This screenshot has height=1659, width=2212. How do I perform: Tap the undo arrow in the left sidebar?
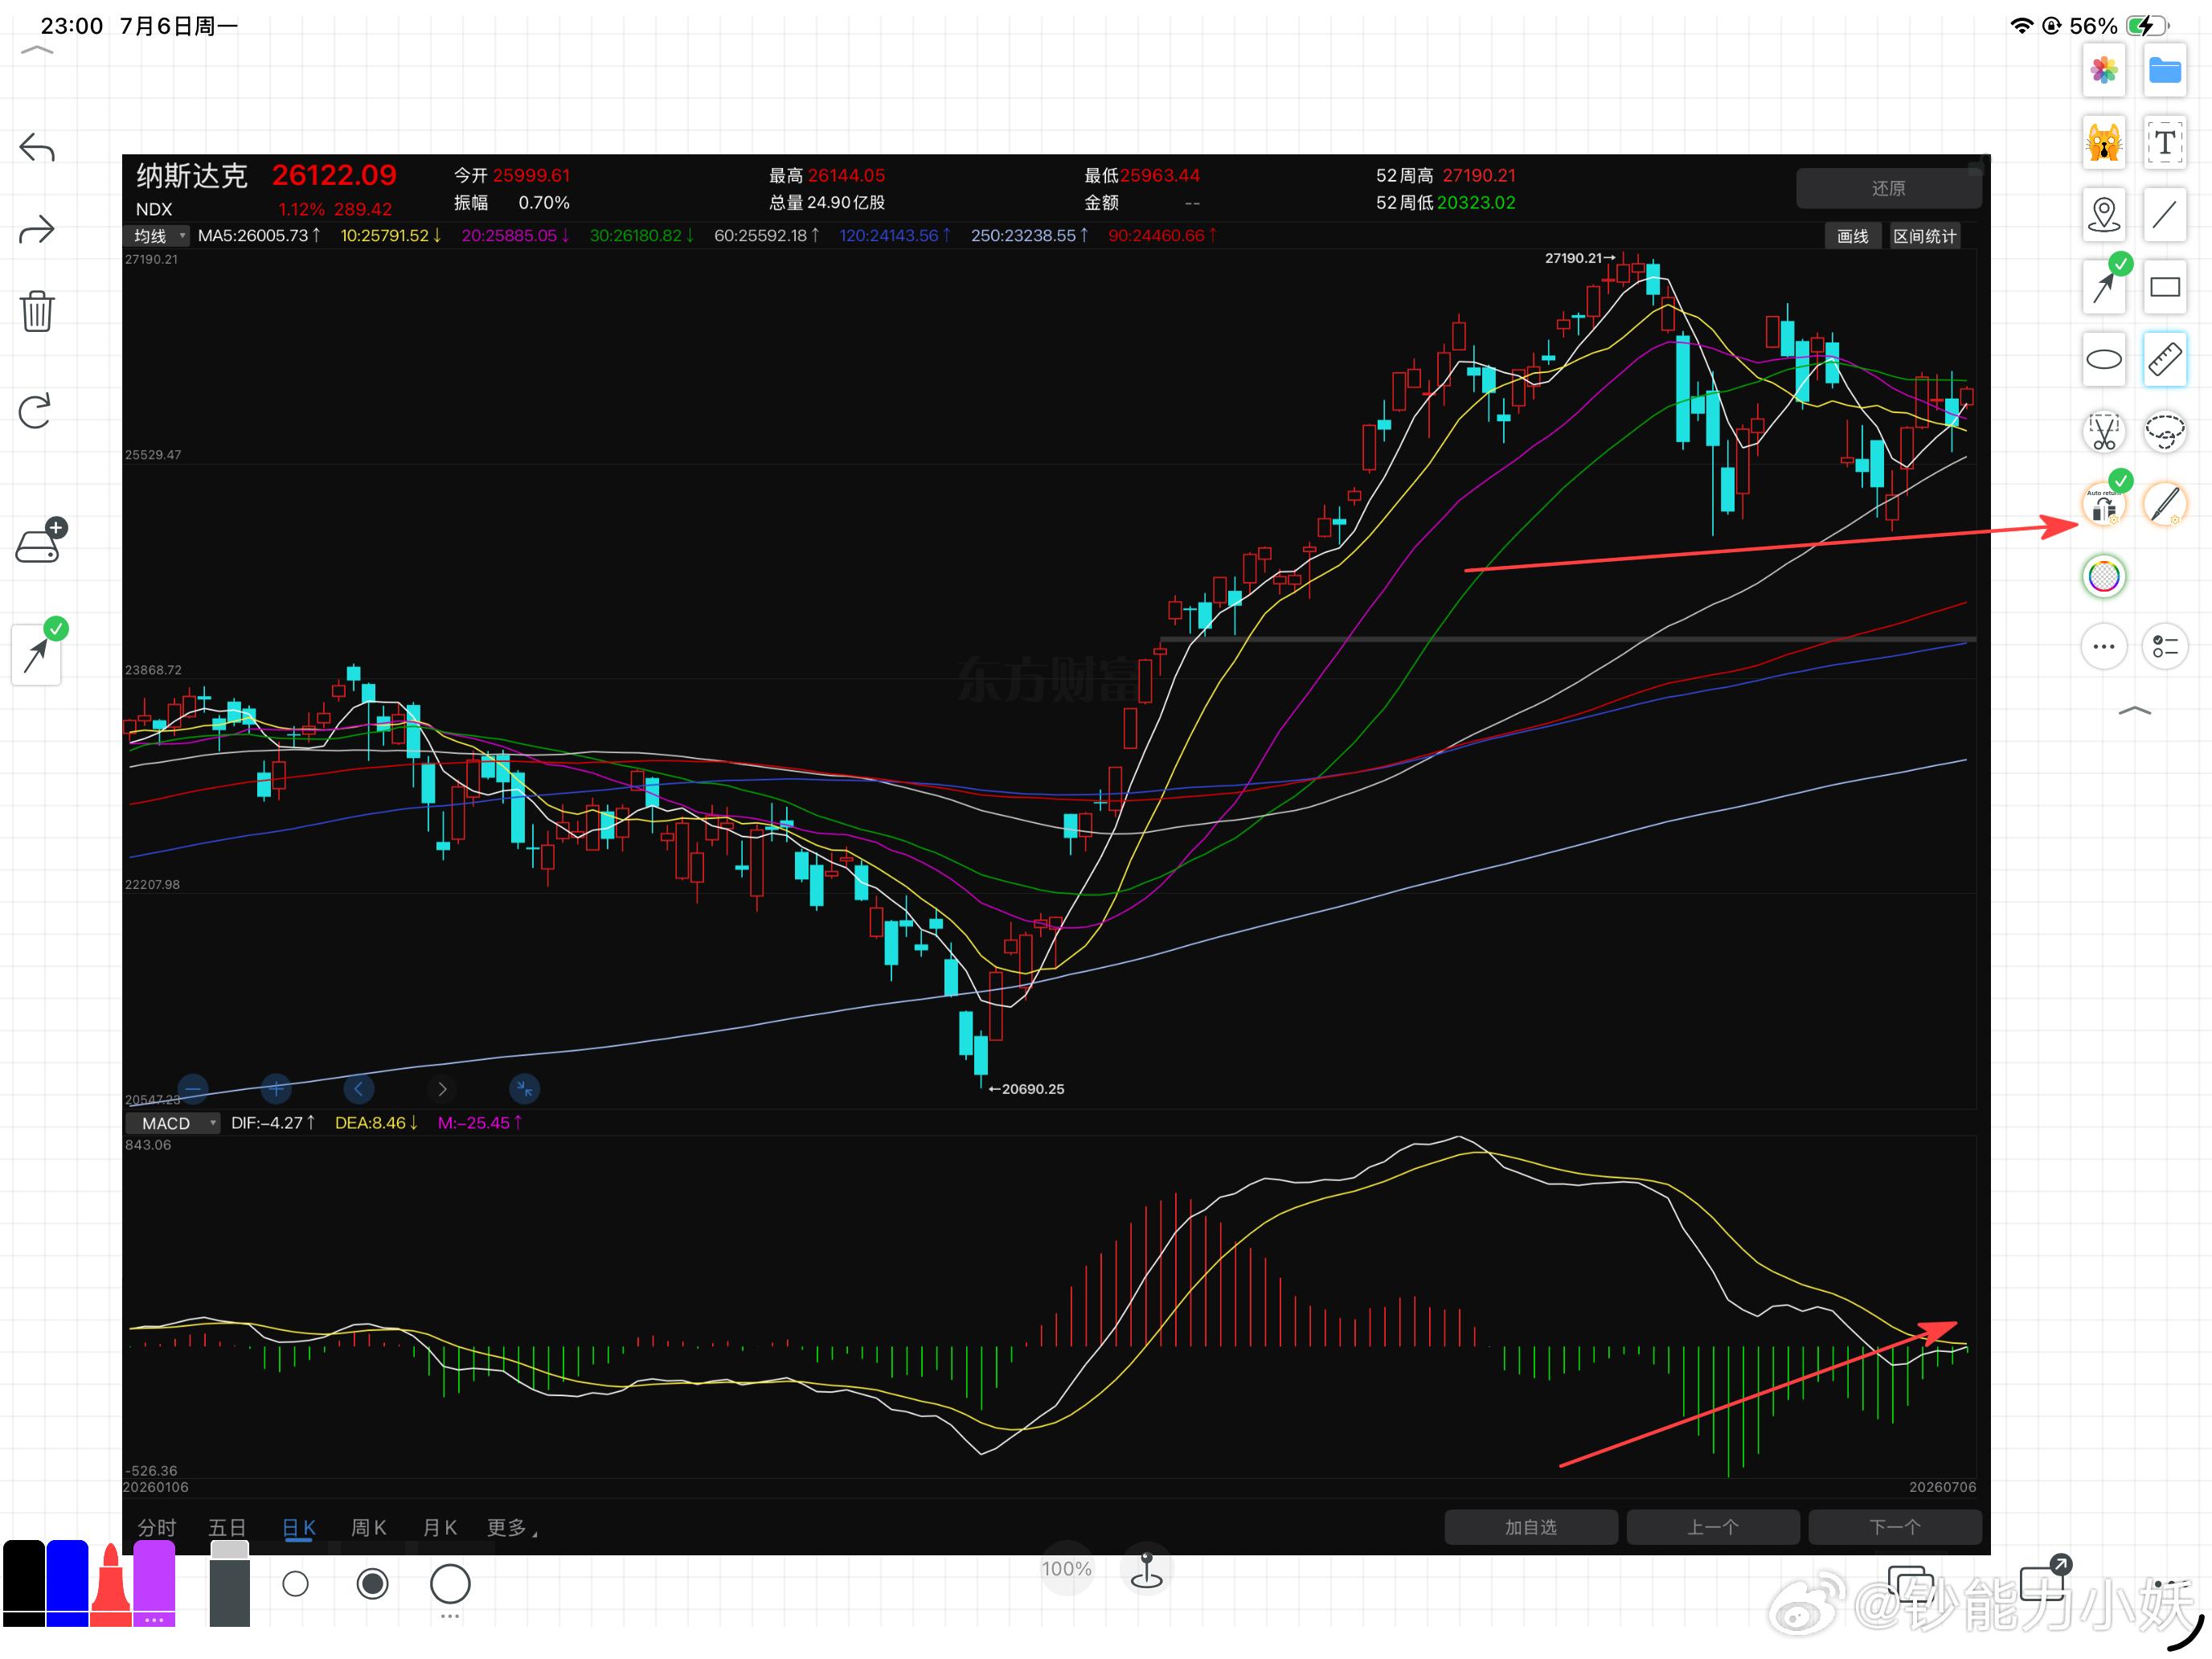click(x=37, y=148)
